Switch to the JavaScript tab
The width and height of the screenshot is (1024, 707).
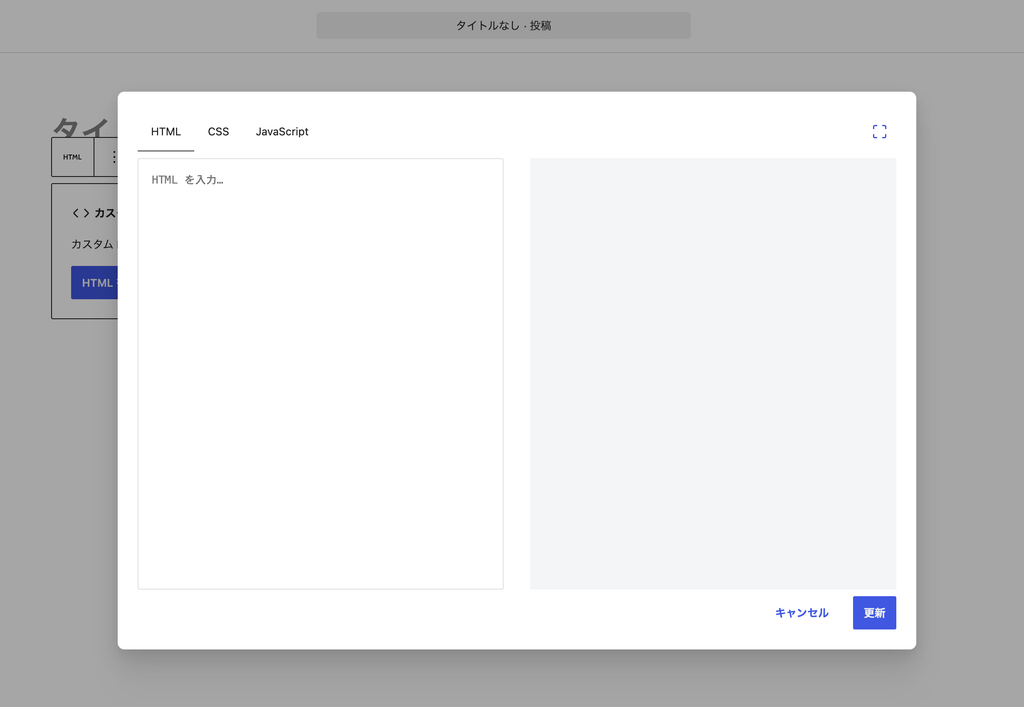(282, 132)
